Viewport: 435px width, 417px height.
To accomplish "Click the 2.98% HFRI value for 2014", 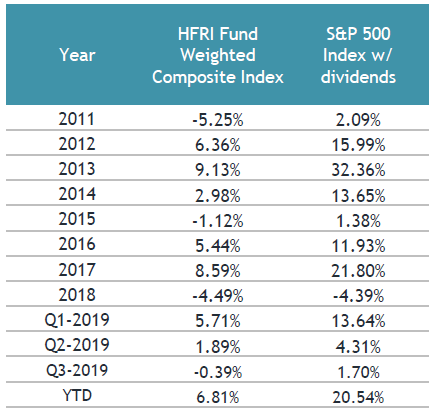I will click(218, 195).
